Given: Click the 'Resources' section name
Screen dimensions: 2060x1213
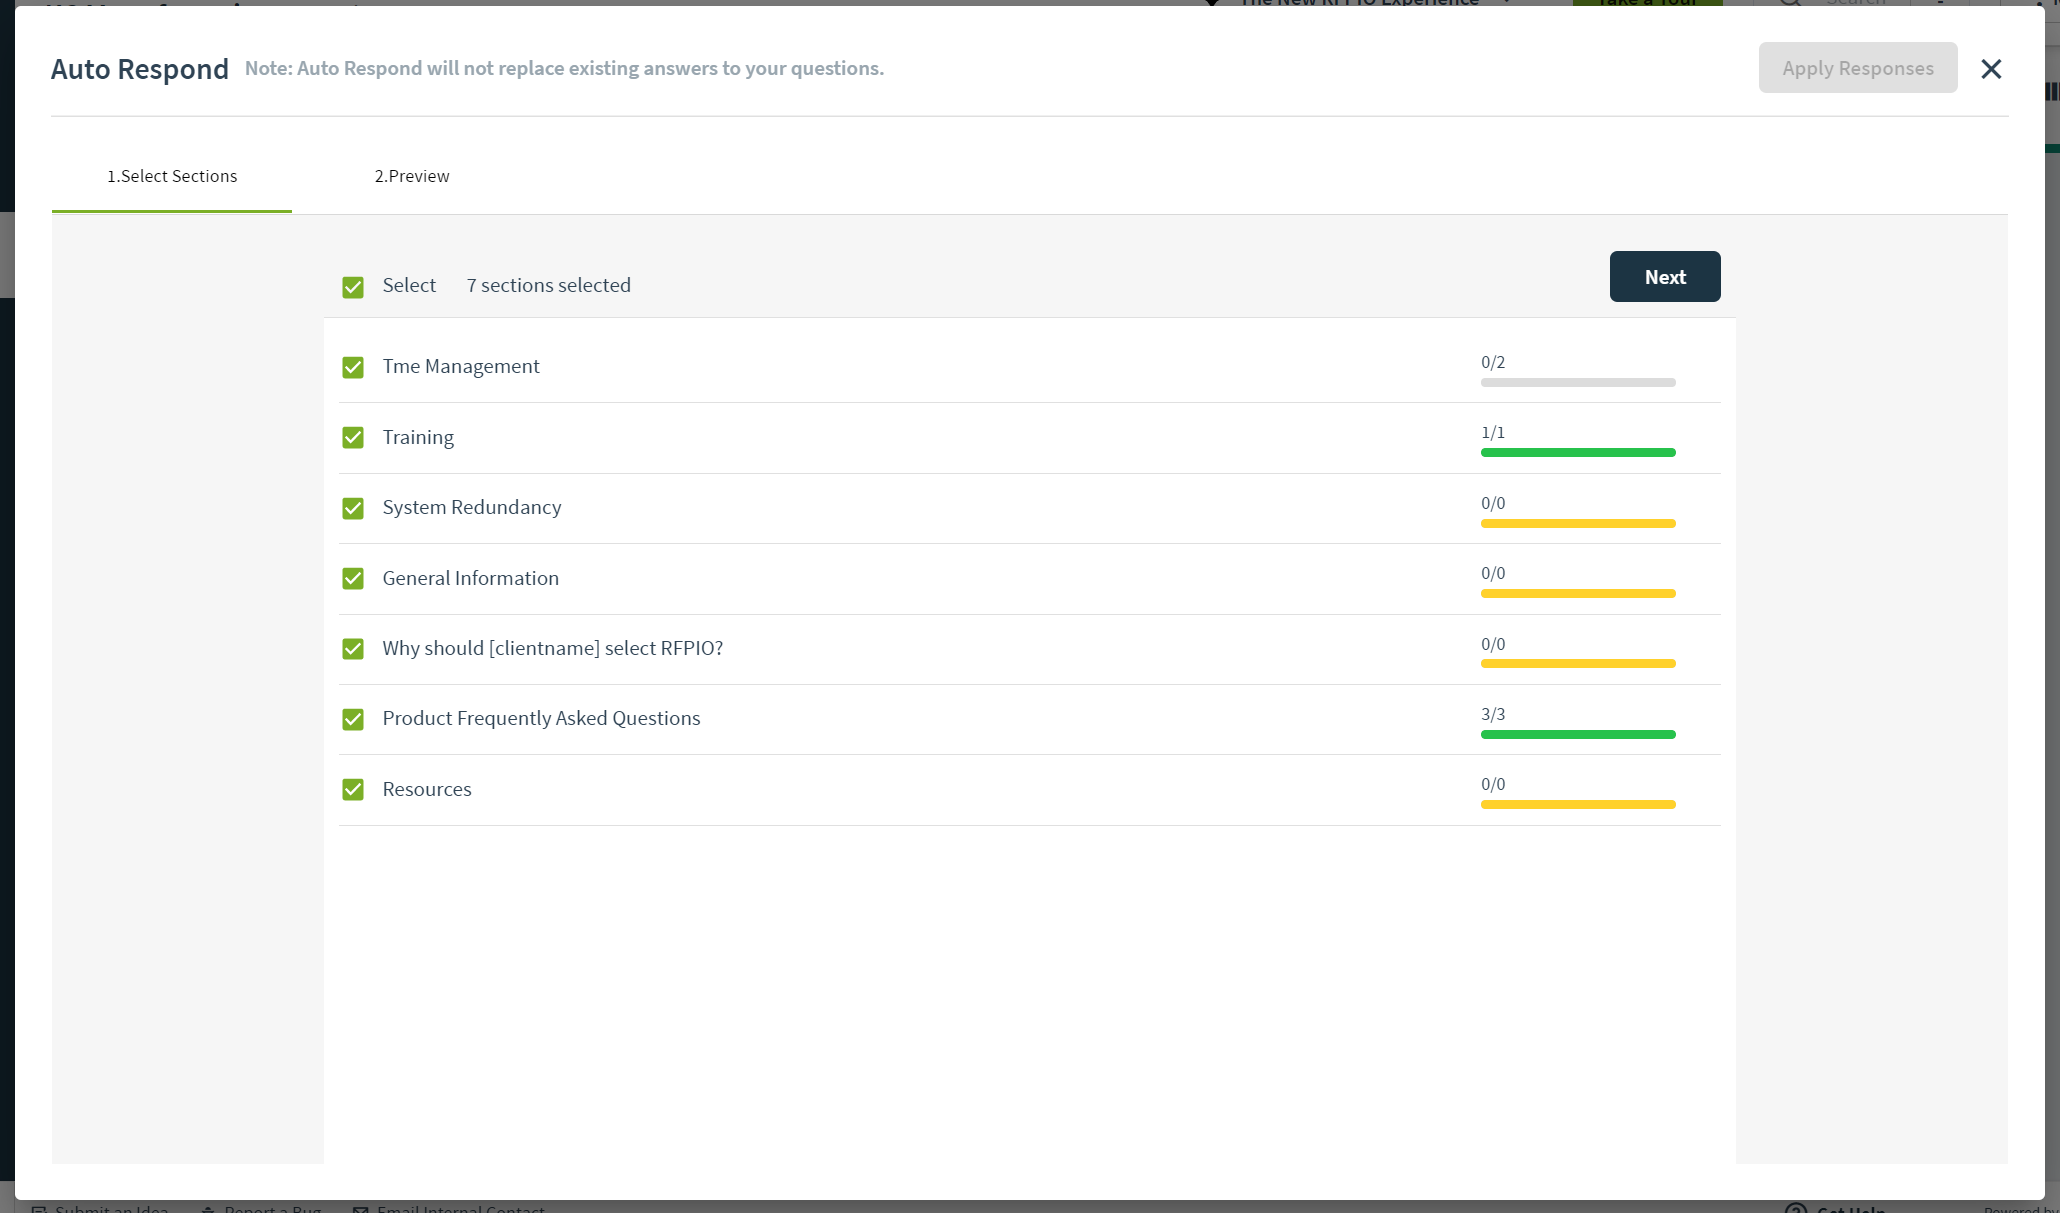Looking at the screenshot, I should 427,789.
